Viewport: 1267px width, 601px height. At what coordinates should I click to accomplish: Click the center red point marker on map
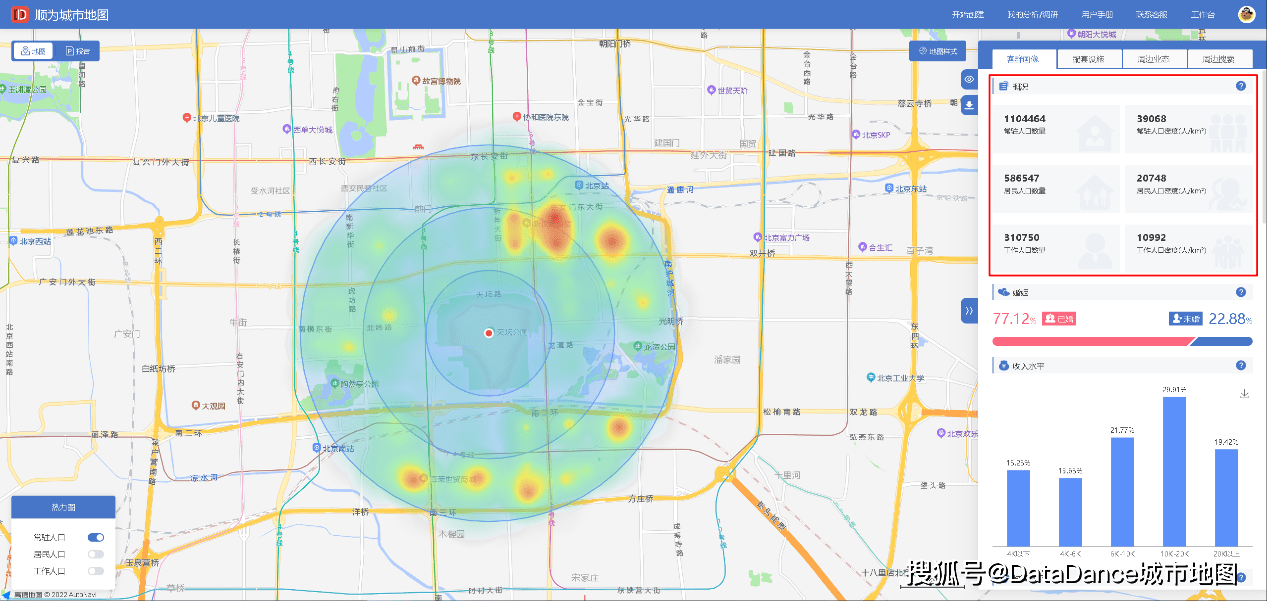(488, 332)
